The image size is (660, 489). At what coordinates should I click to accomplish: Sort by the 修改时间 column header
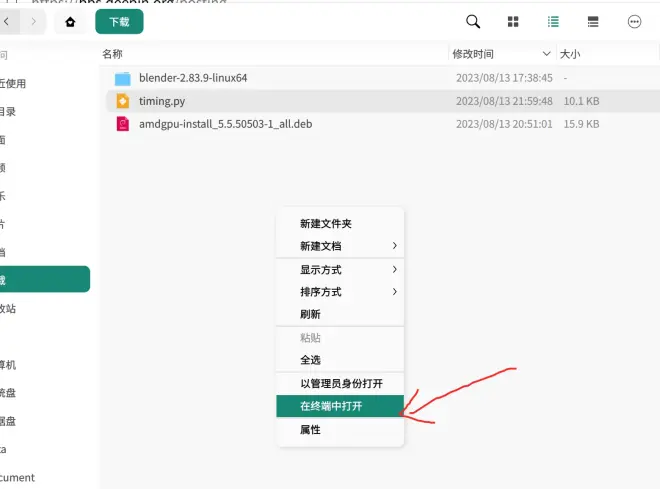coord(473,54)
